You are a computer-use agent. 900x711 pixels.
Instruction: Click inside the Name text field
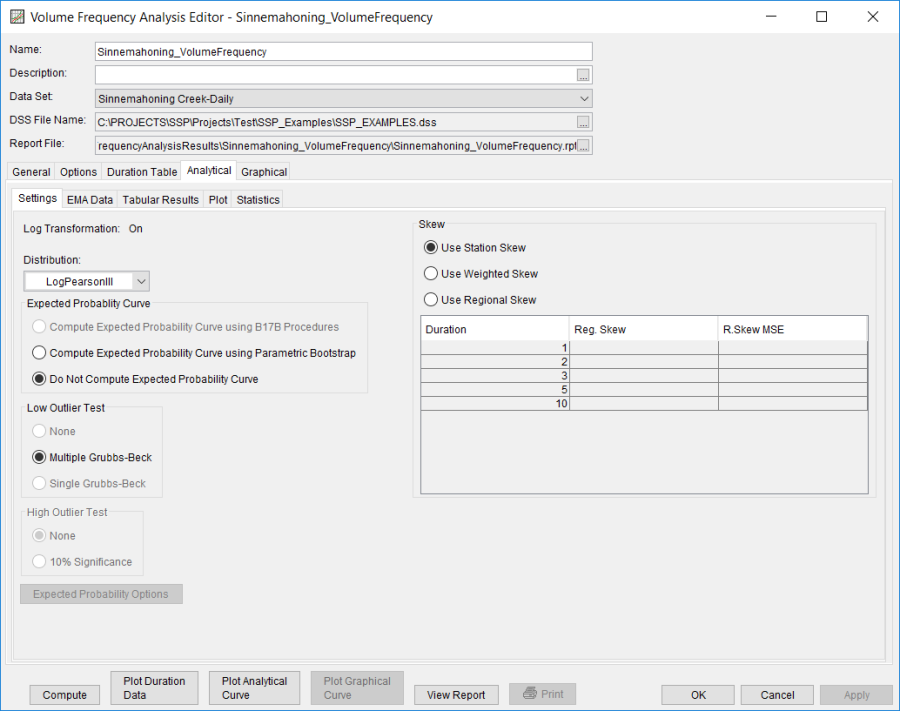click(343, 52)
